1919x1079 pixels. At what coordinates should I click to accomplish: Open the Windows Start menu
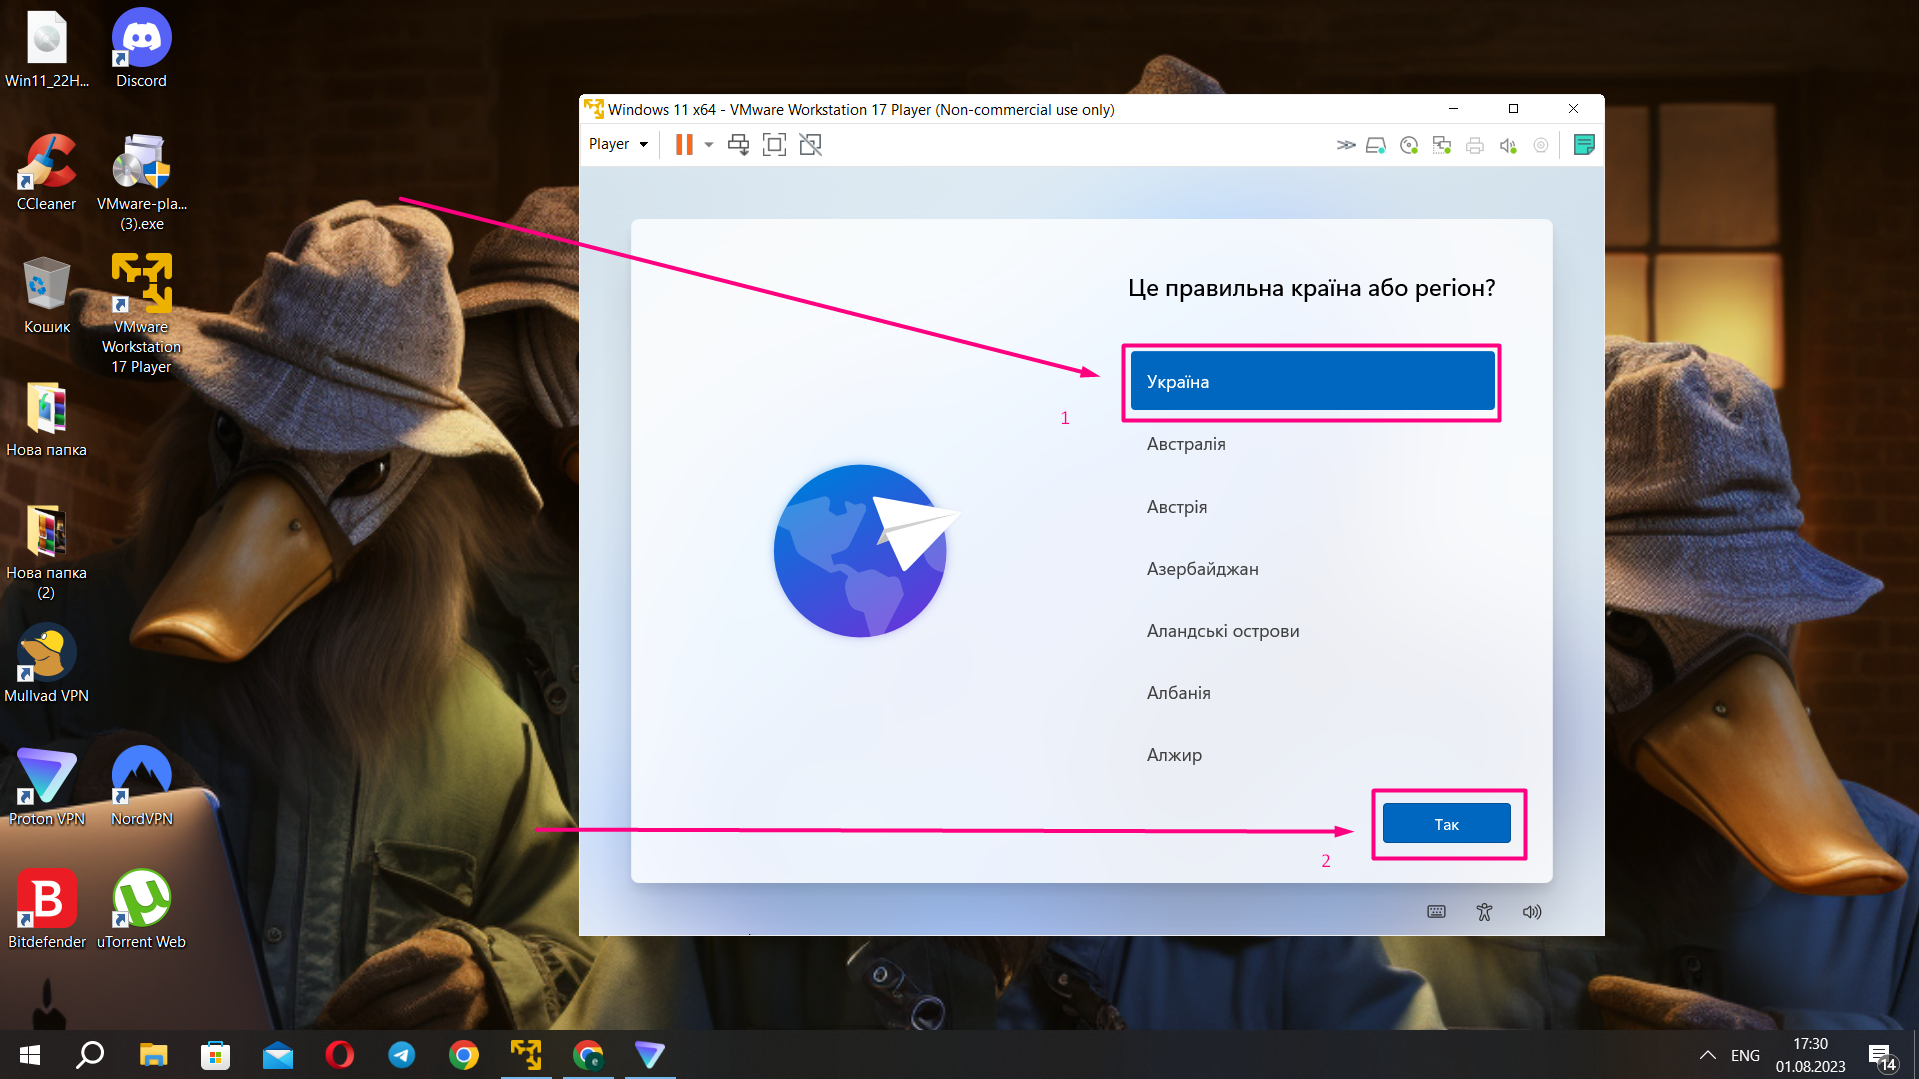pyautogui.click(x=30, y=1055)
